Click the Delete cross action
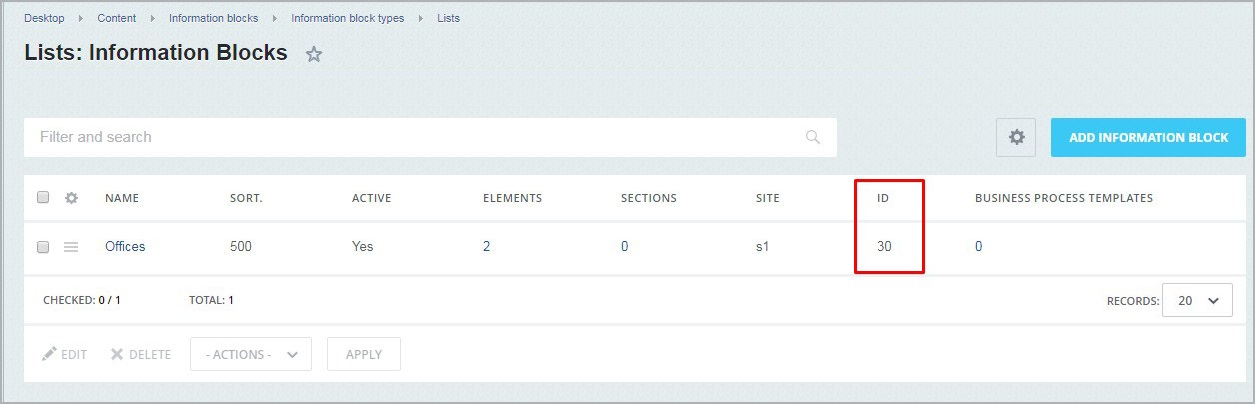Viewport: 1259px width, 406px height. pos(141,354)
